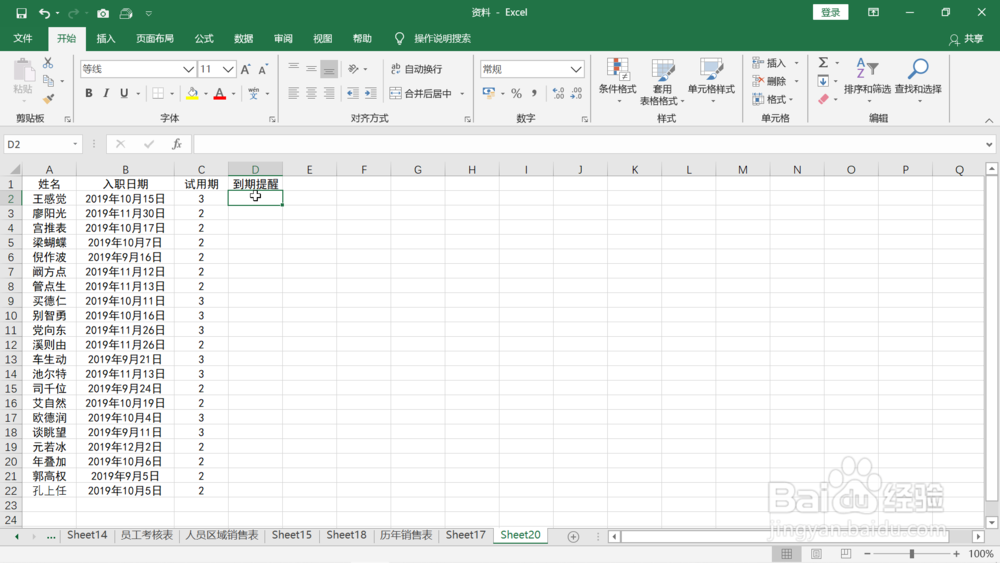Viewport: 1000px width, 563px height.
Task: Click the insert function fx icon
Action: [177, 144]
